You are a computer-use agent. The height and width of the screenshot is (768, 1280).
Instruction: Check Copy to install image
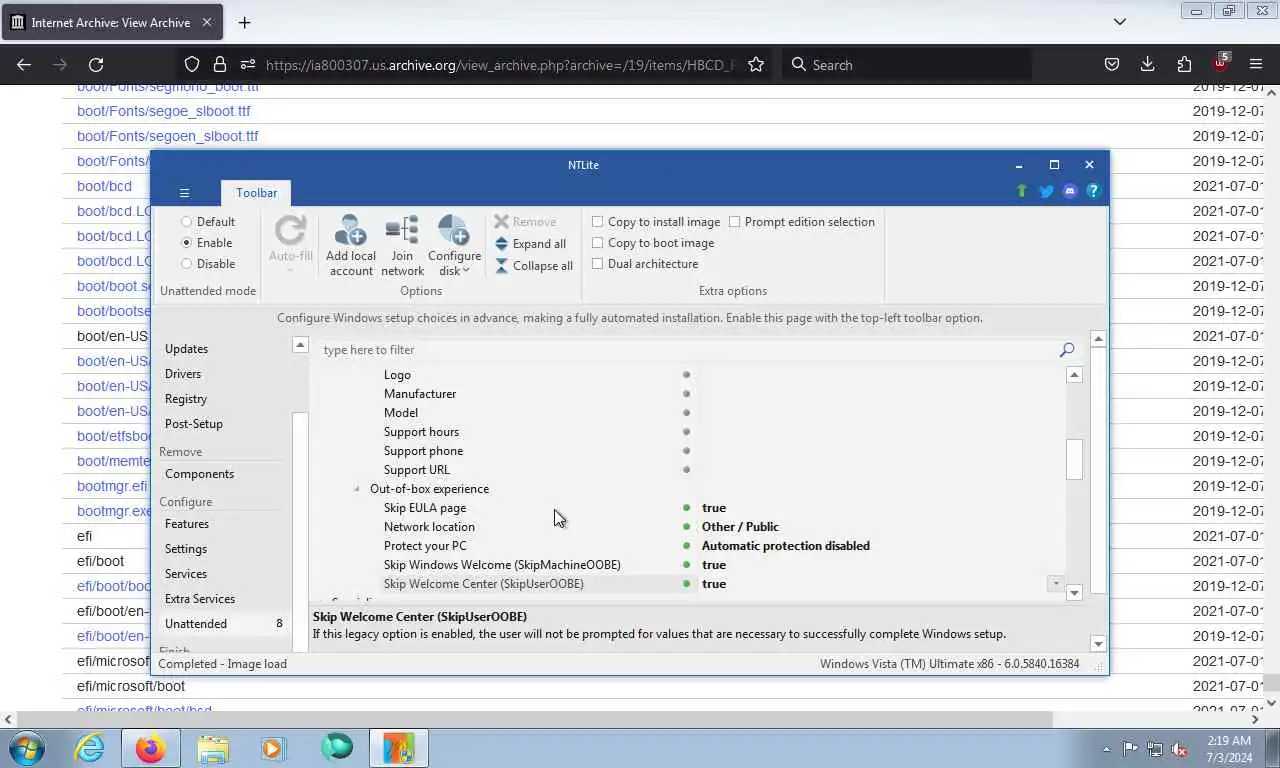click(655, 222)
